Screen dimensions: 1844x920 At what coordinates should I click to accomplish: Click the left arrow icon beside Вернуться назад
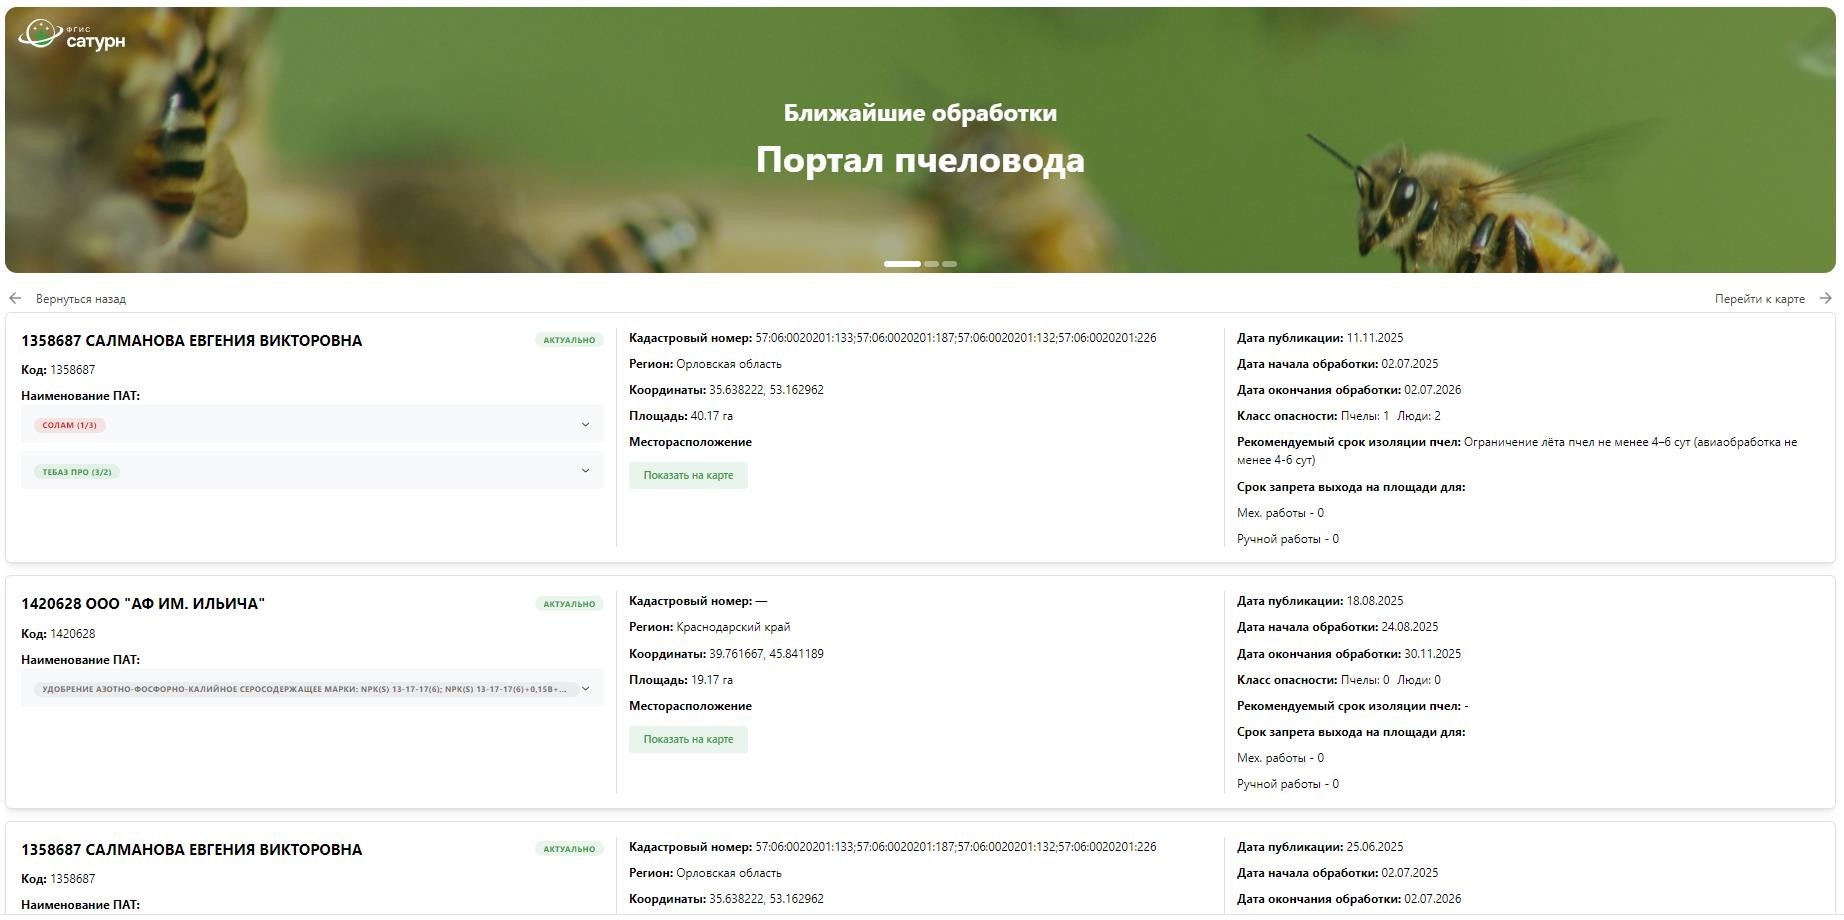15,298
